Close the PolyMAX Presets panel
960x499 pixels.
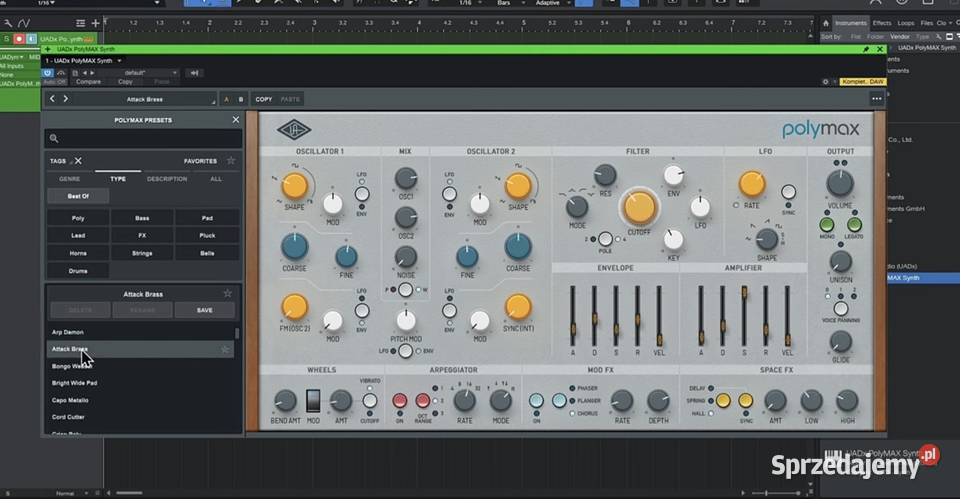[236, 120]
